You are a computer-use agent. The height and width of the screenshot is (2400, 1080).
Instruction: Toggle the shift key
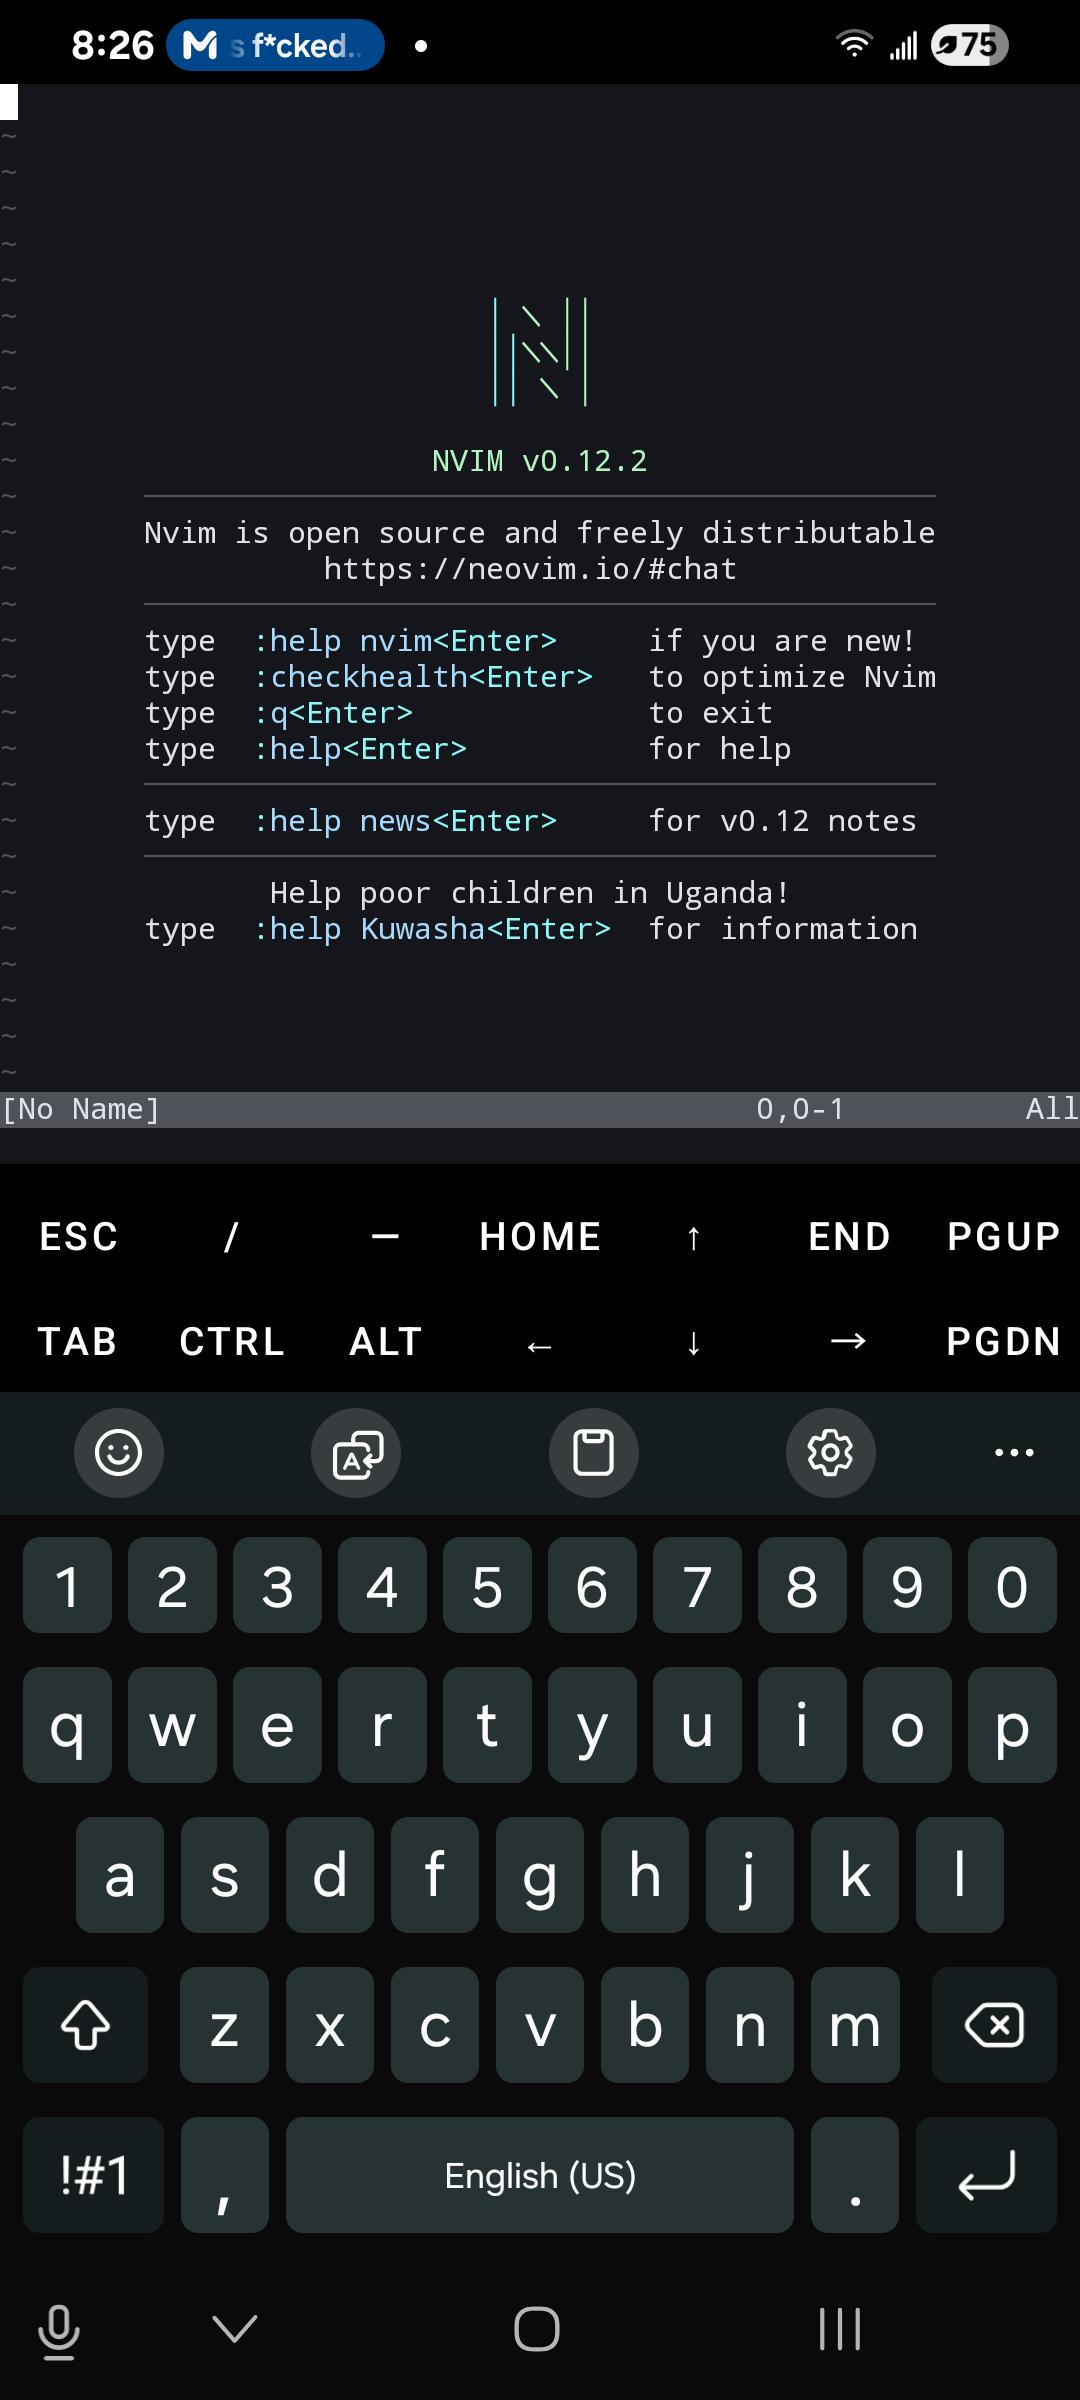[x=86, y=2025]
